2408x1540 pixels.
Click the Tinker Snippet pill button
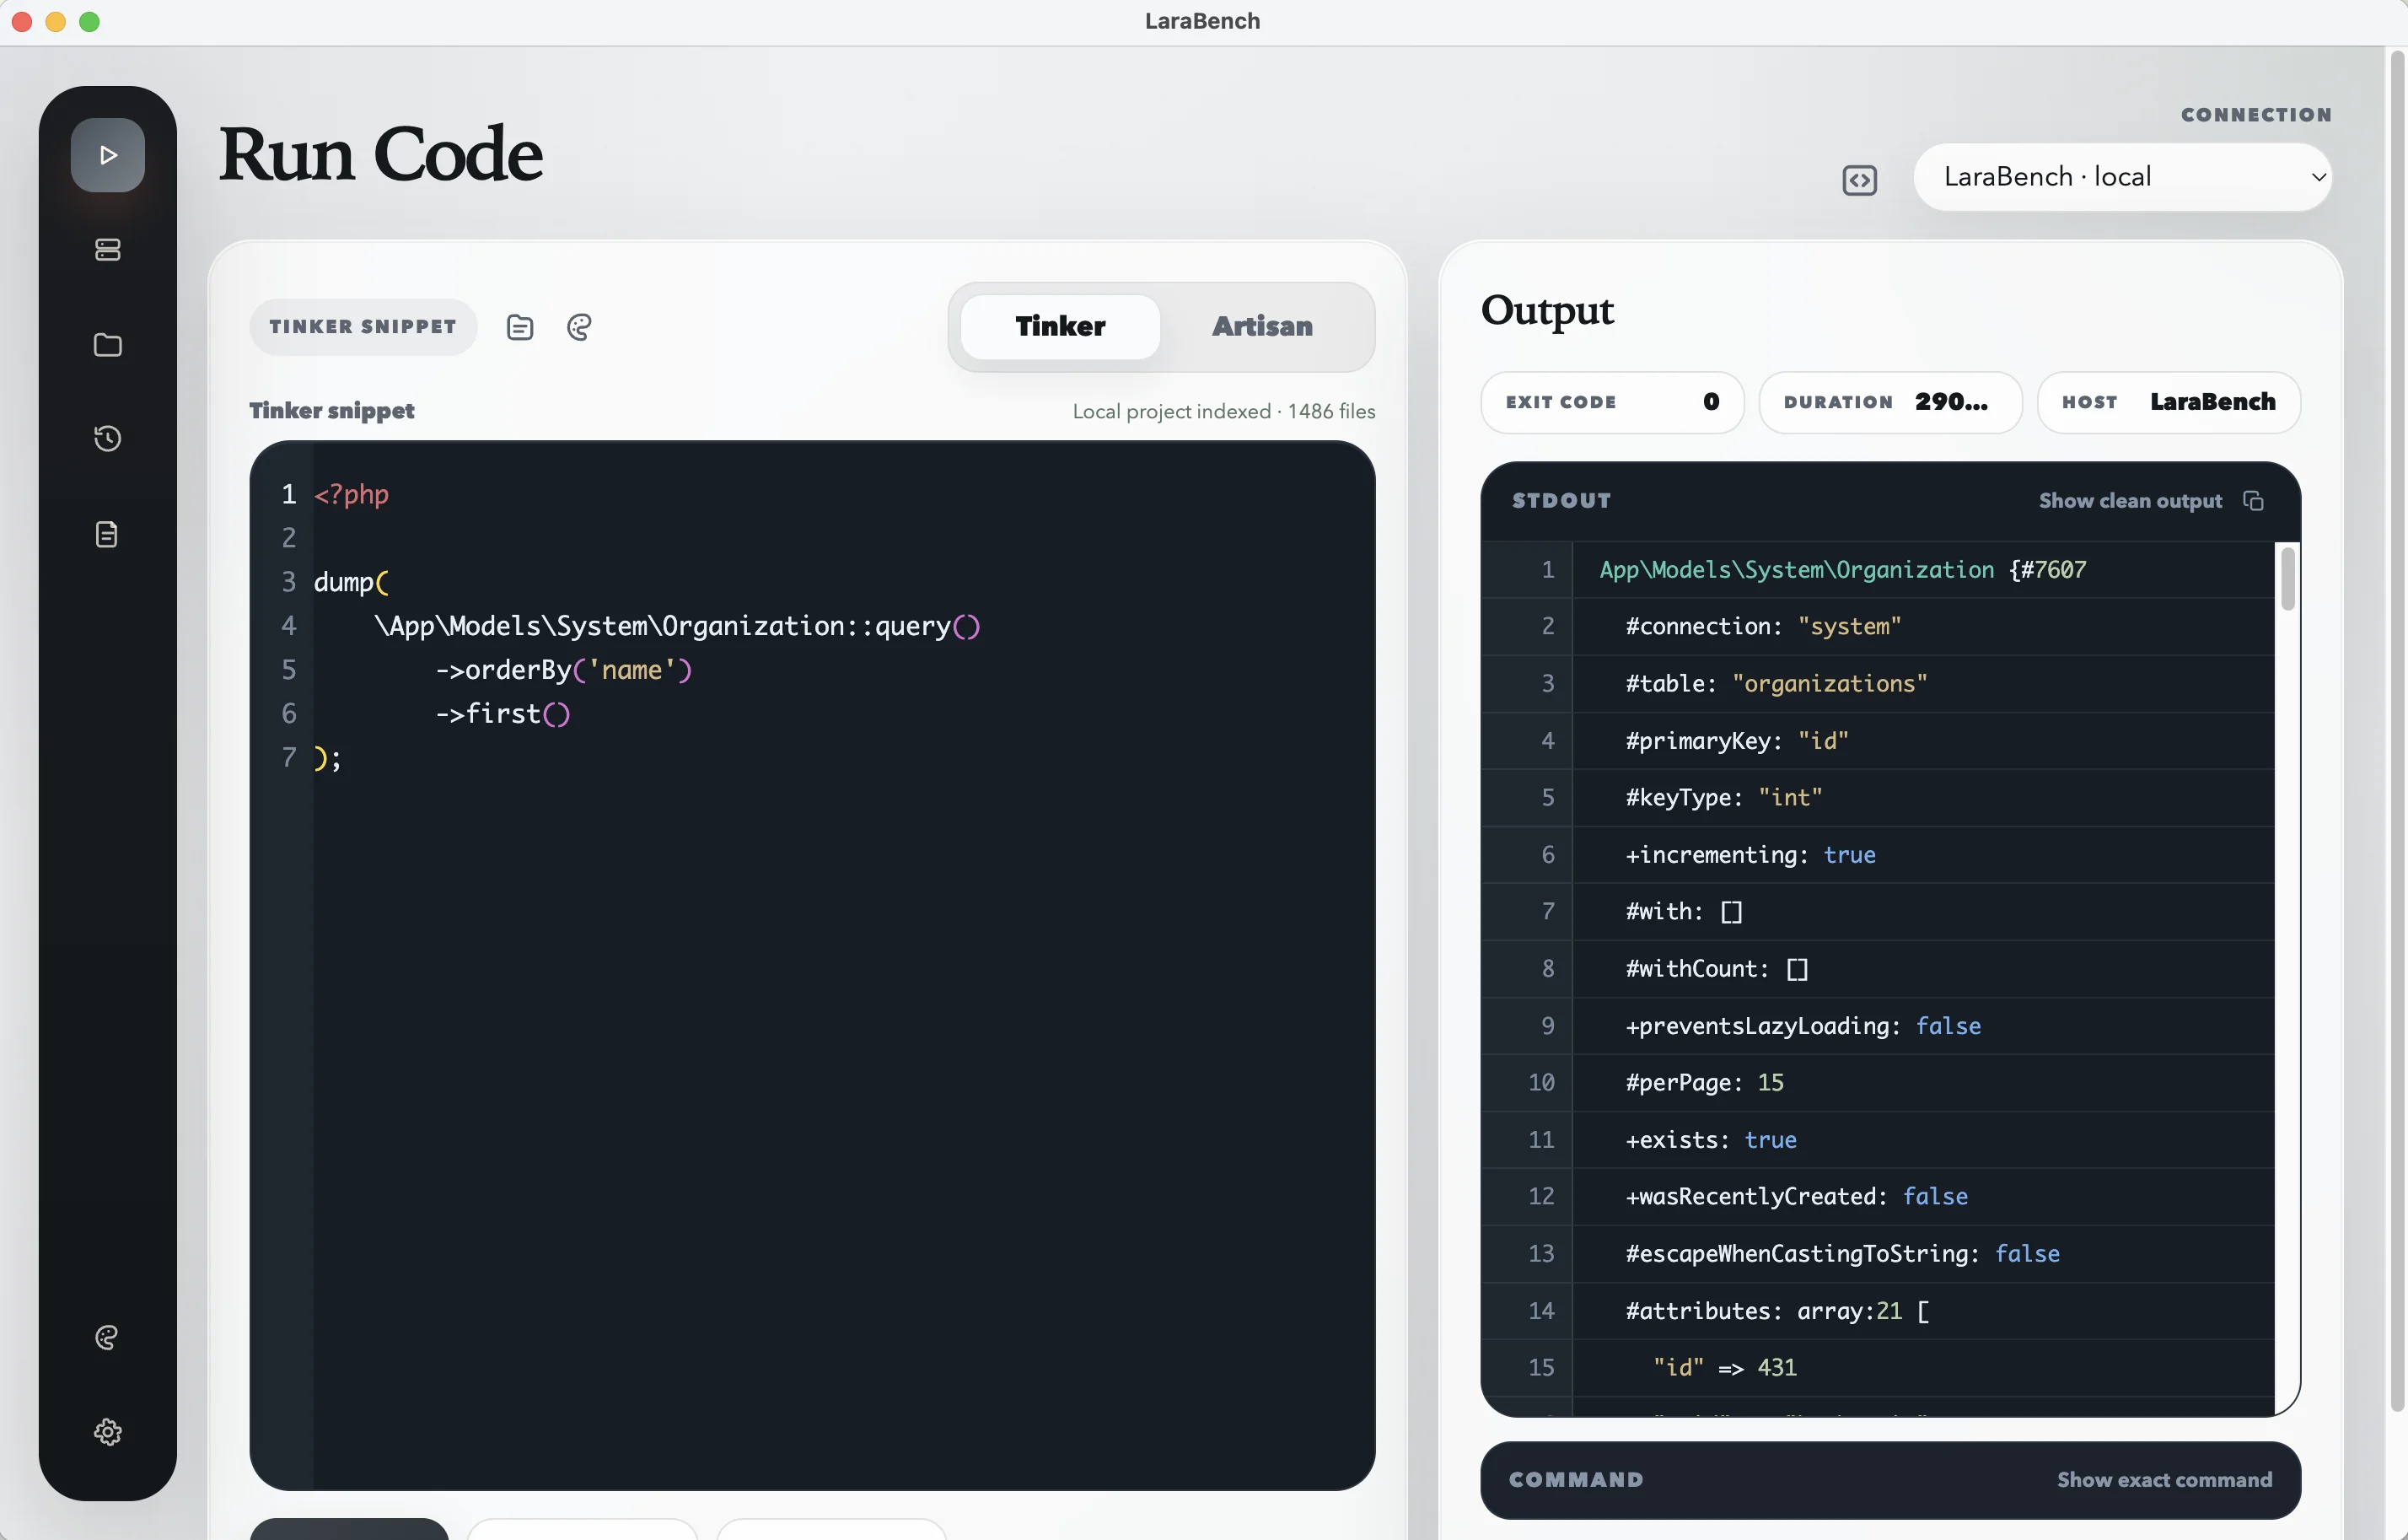pos(363,326)
